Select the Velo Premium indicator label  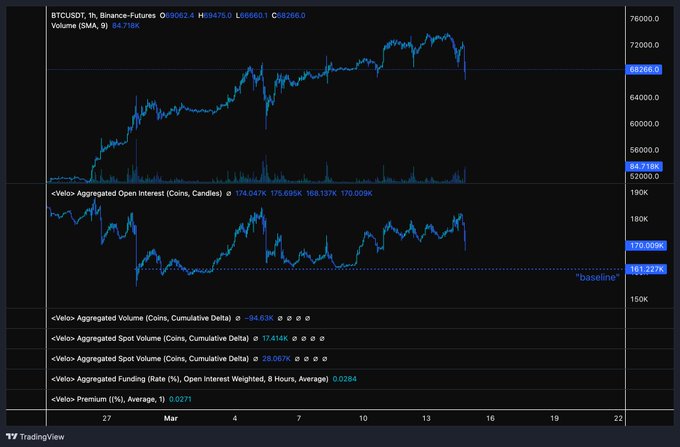point(108,399)
